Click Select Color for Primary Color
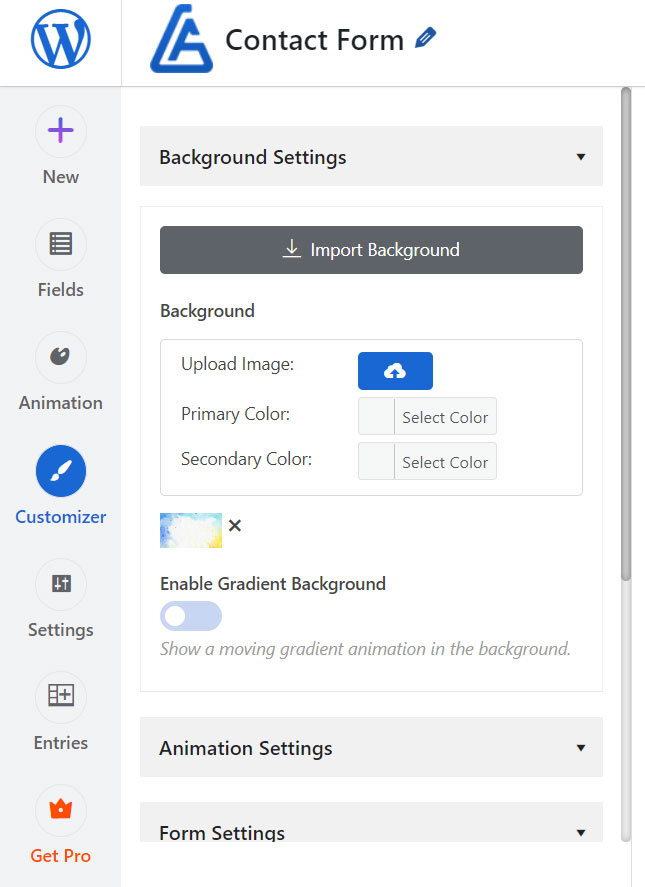The width and height of the screenshot is (645, 887). pyautogui.click(x=445, y=417)
